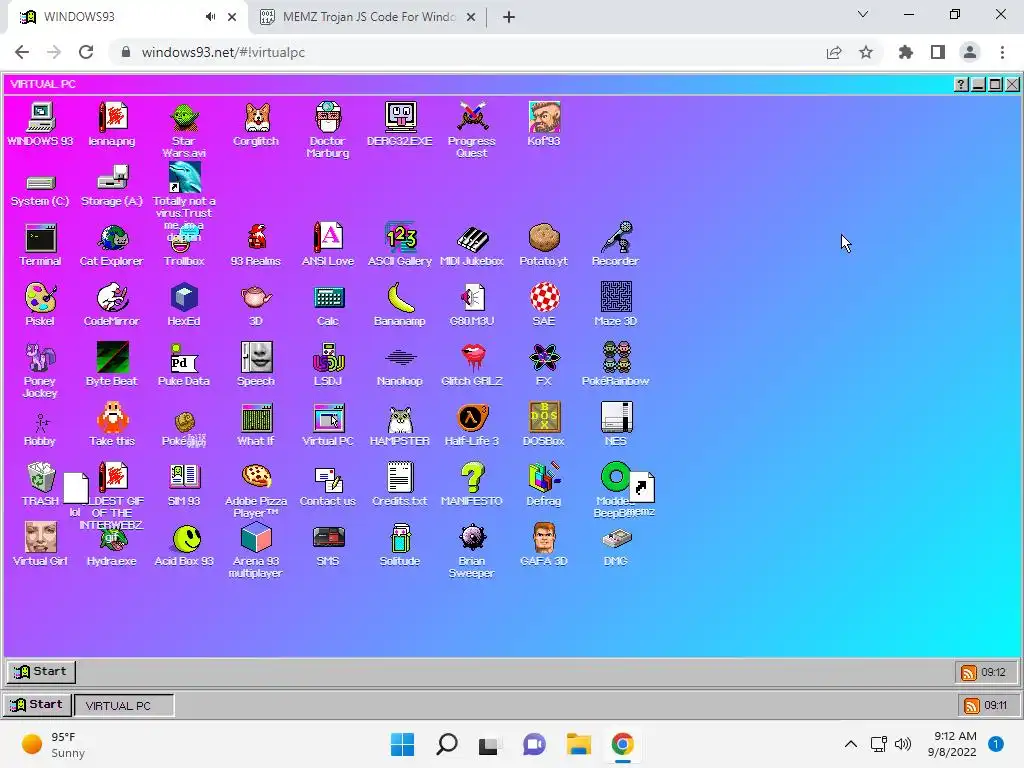Bookmark this page with the star icon
Viewport: 1024px width, 768px height.
coord(866,52)
